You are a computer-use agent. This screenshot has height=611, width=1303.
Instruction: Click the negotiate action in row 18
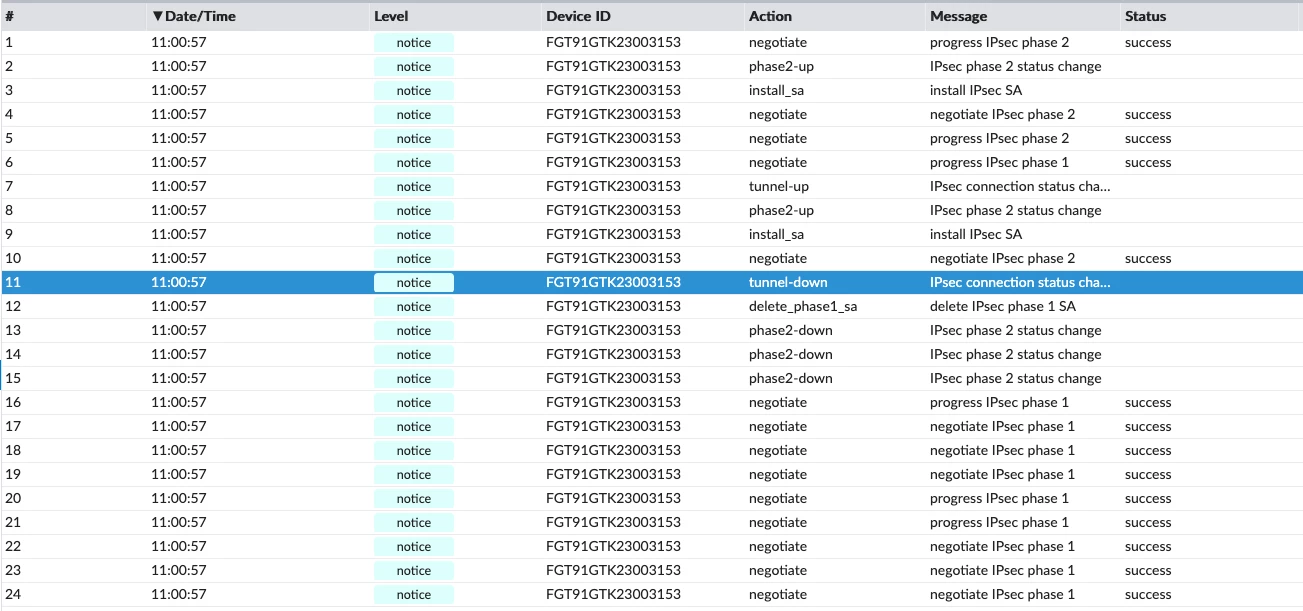click(x=777, y=450)
